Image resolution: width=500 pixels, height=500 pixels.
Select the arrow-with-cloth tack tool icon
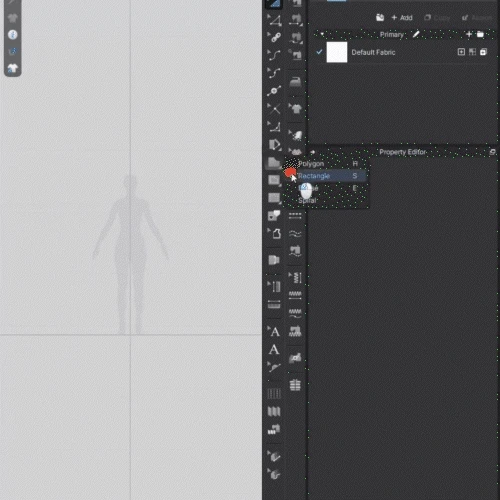pos(295,135)
